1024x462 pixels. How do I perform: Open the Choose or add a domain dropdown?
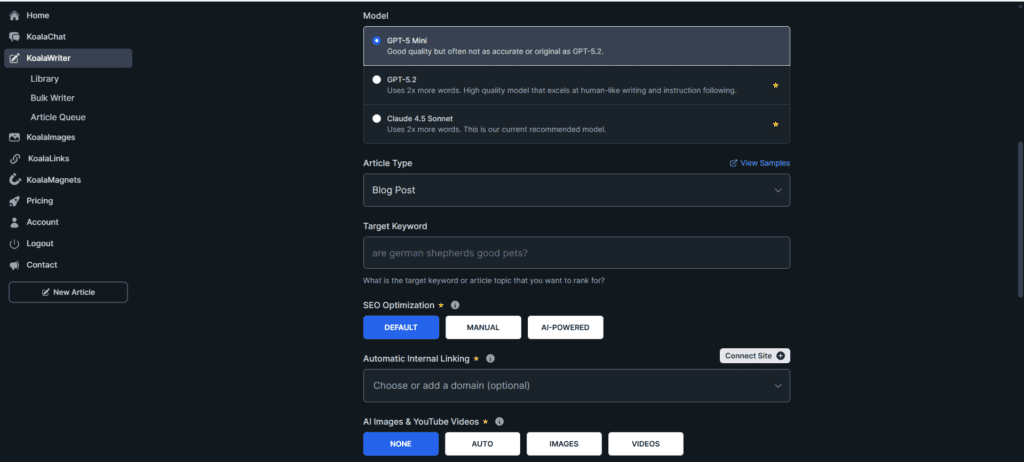coord(577,386)
